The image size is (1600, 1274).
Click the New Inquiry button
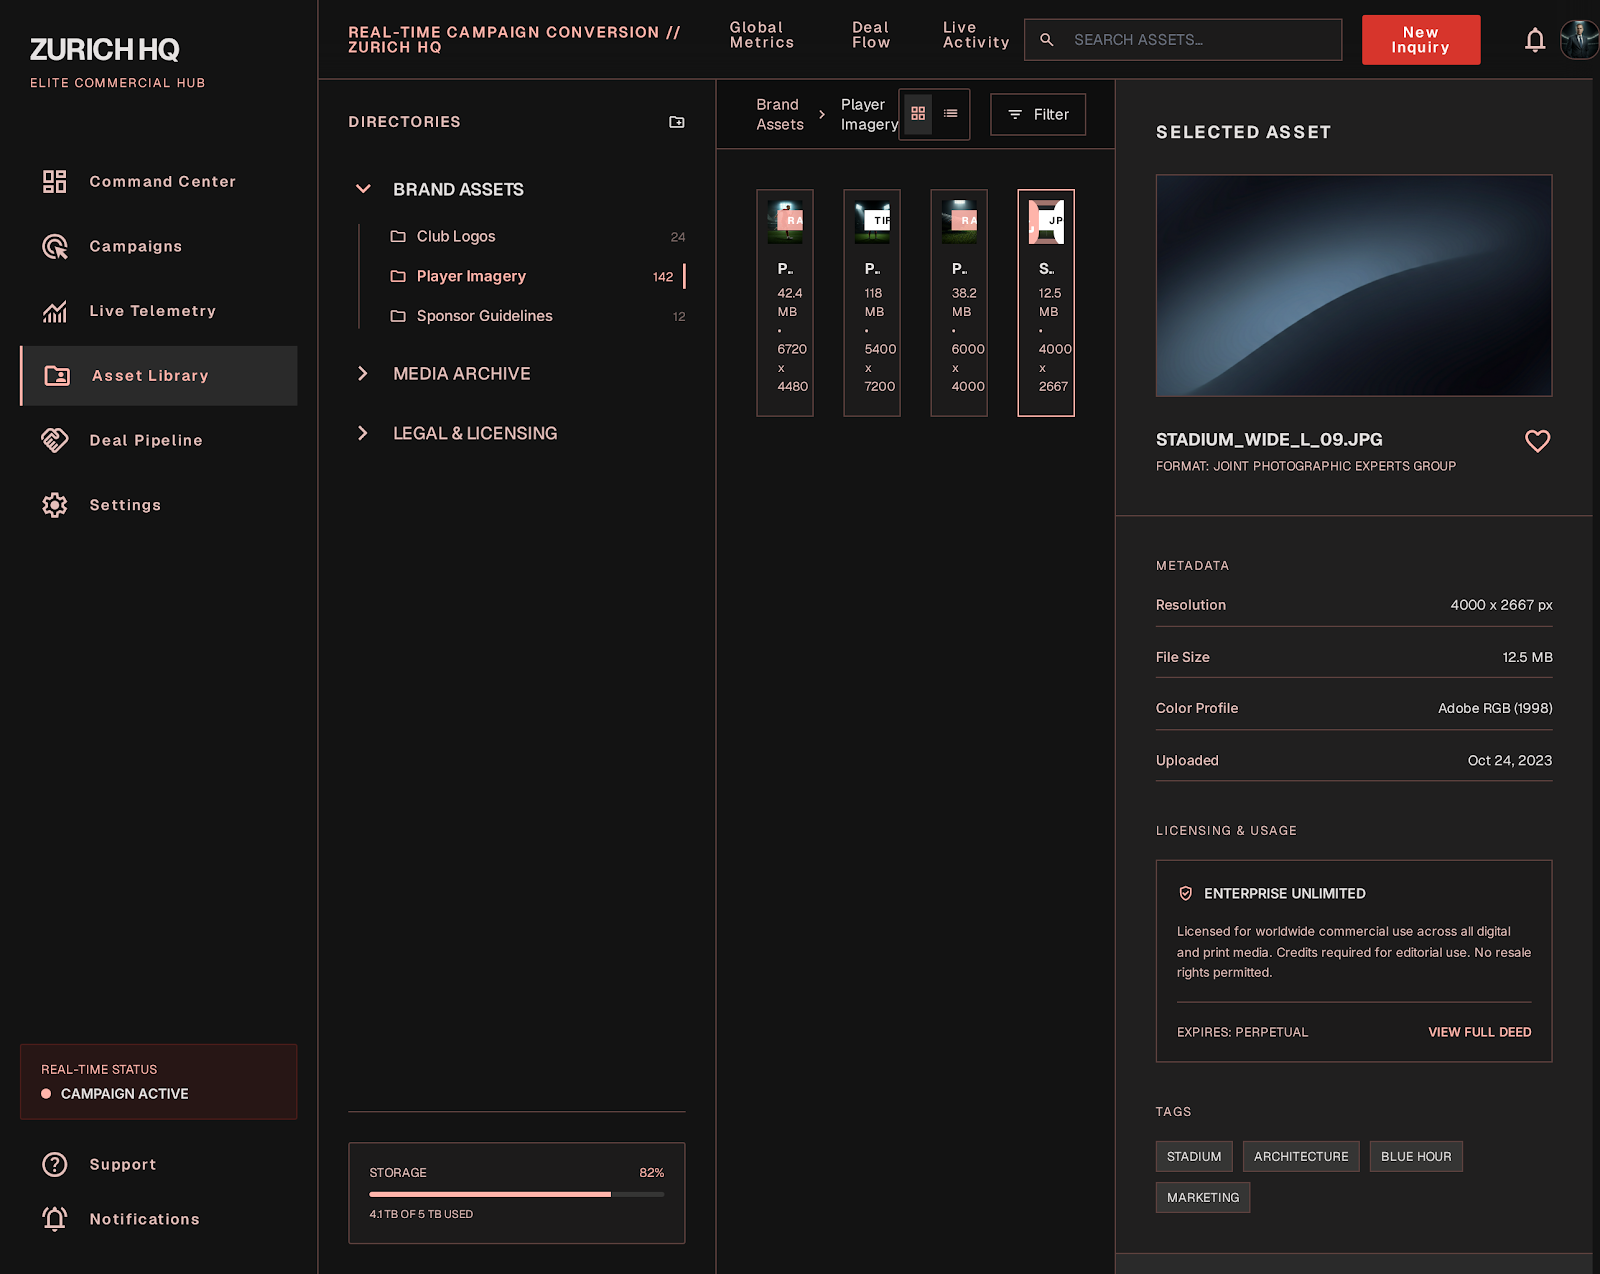click(x=1420, y=40)
